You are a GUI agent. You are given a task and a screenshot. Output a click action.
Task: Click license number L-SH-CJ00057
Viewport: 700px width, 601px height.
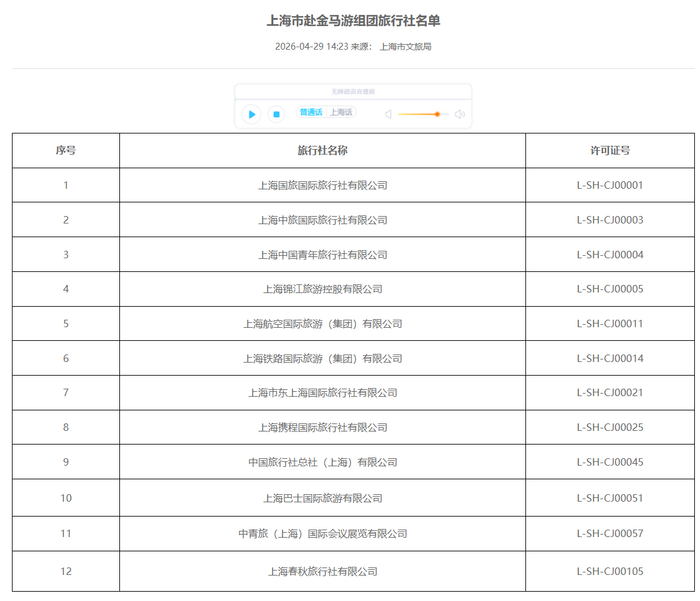610,534
